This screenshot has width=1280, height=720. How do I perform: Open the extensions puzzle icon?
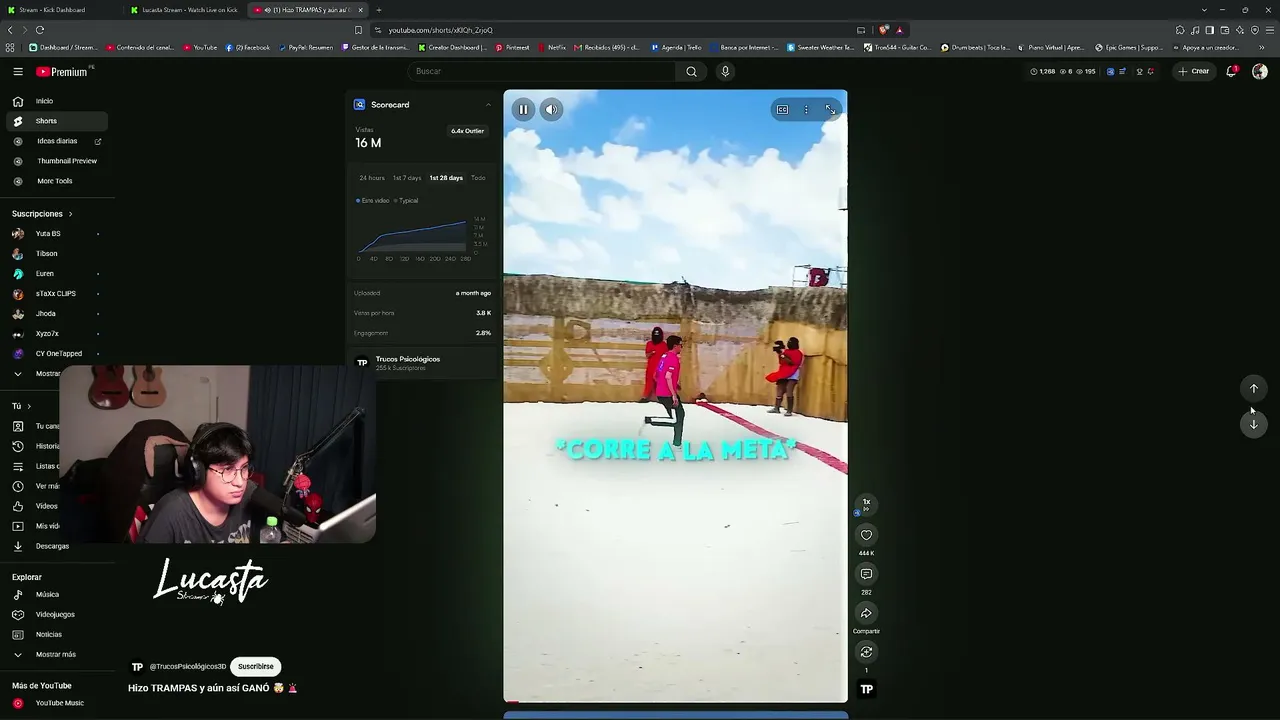coord(1180,30)
